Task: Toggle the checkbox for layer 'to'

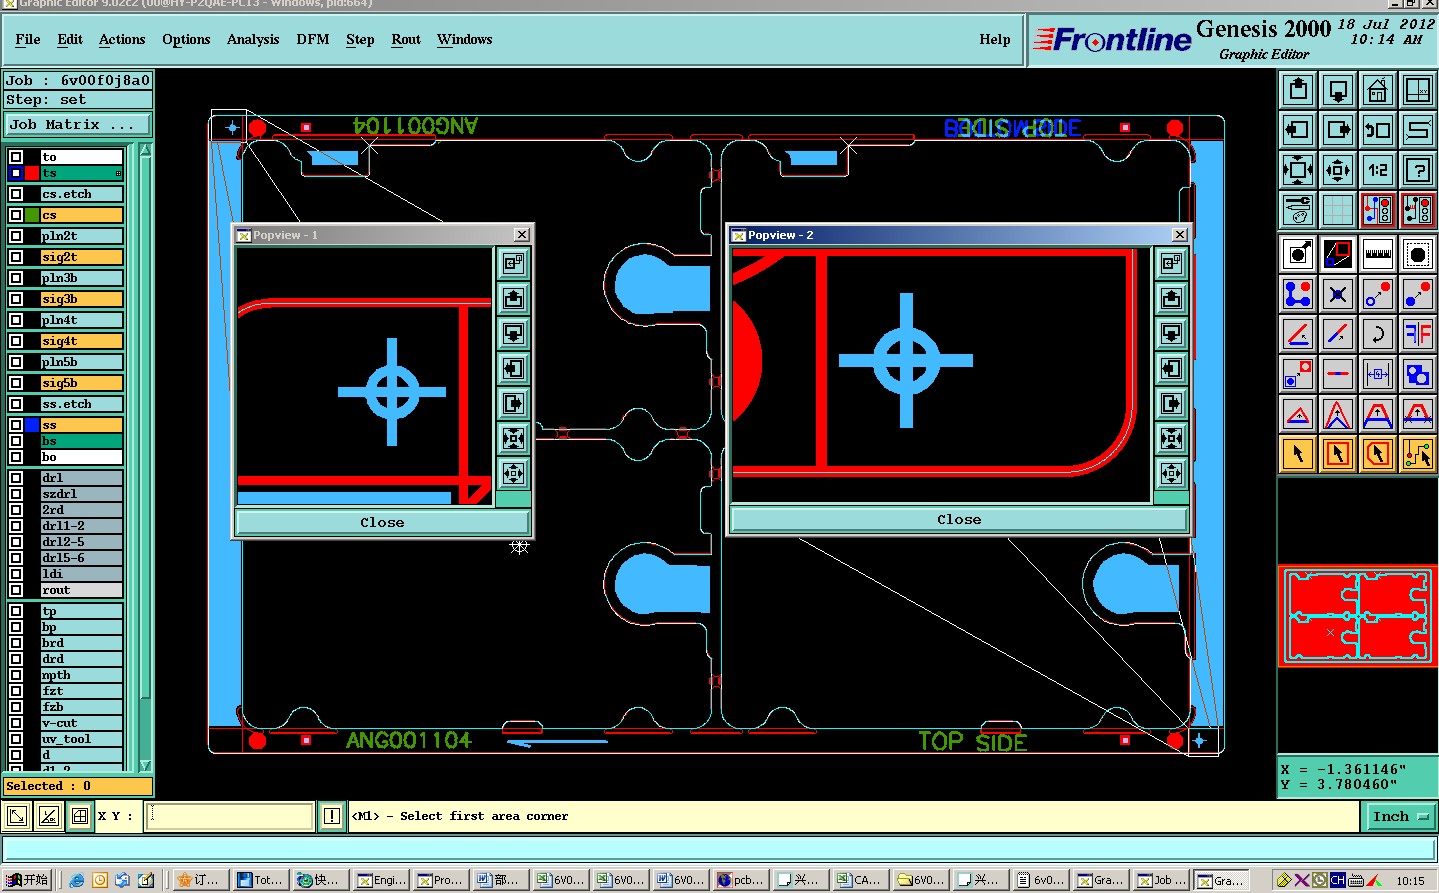Action: click(16, 157)
